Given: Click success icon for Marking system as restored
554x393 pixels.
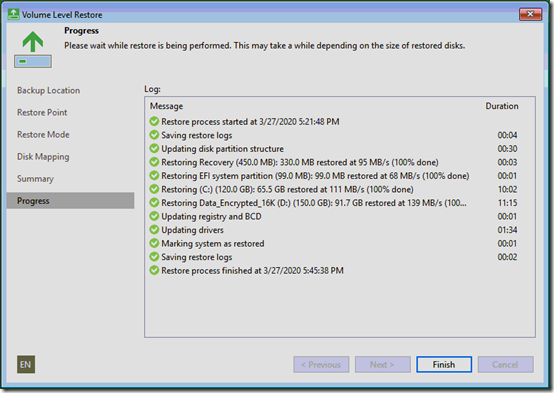Looking at the screenshot, I should click(x=154, y=243).
